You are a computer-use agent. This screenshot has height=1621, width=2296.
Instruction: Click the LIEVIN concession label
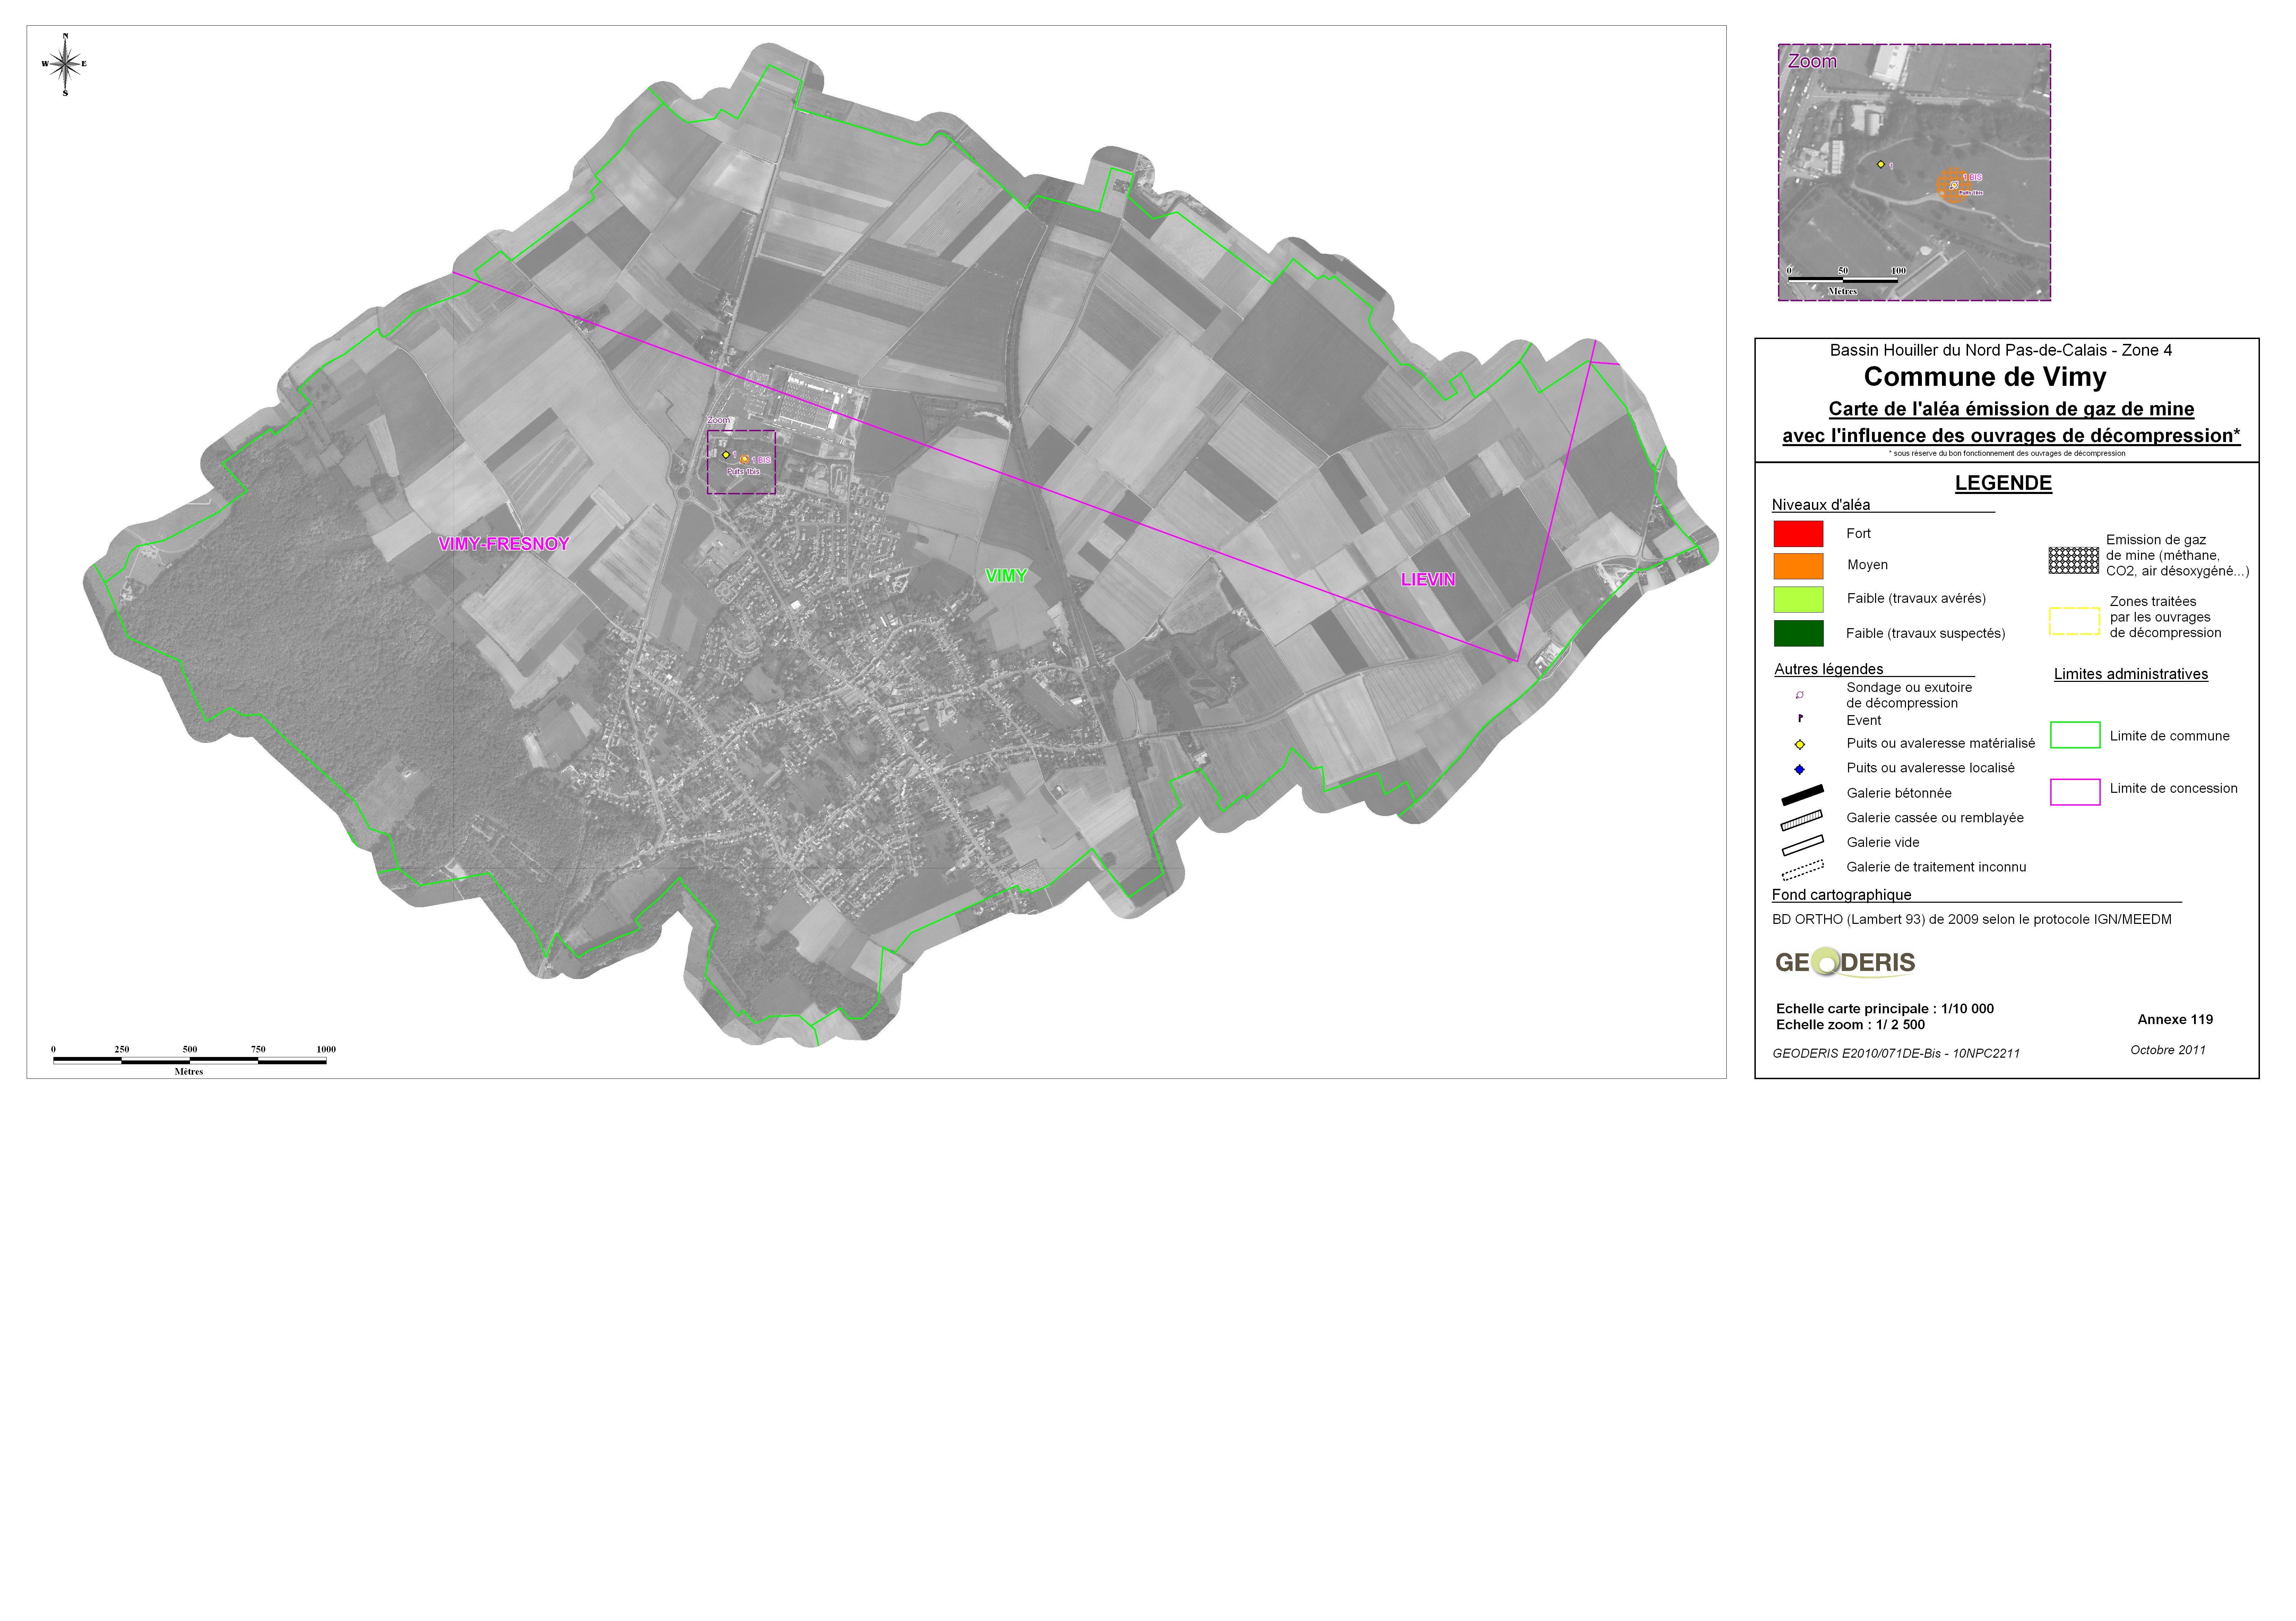[1428, 580]
